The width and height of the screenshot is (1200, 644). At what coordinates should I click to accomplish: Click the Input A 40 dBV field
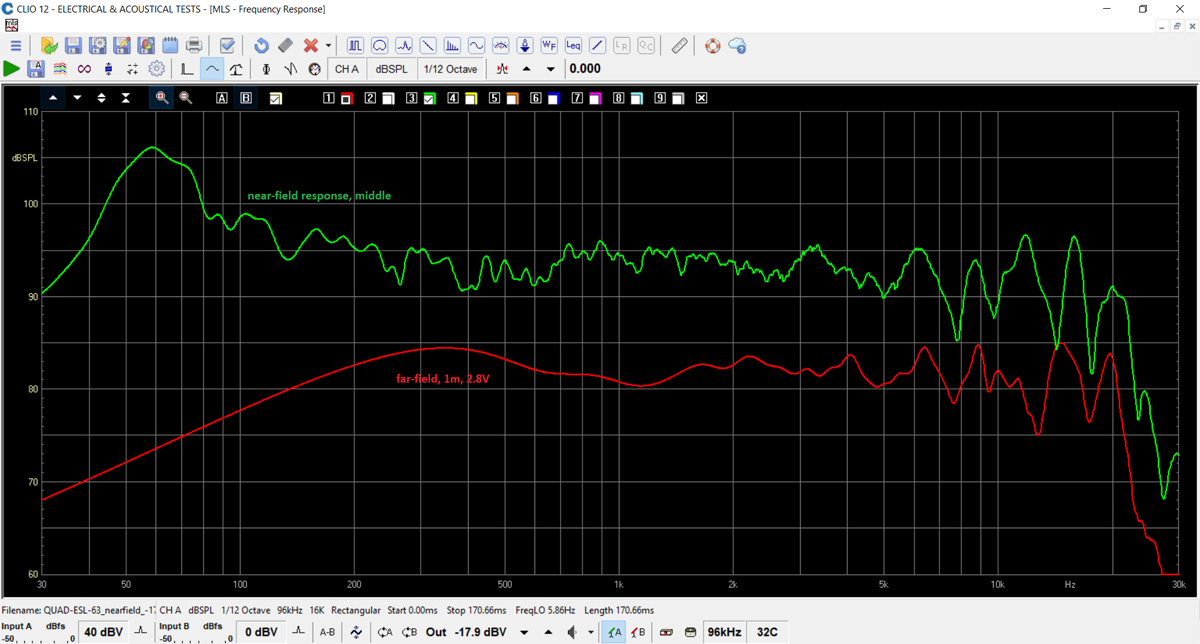point(103,632)
